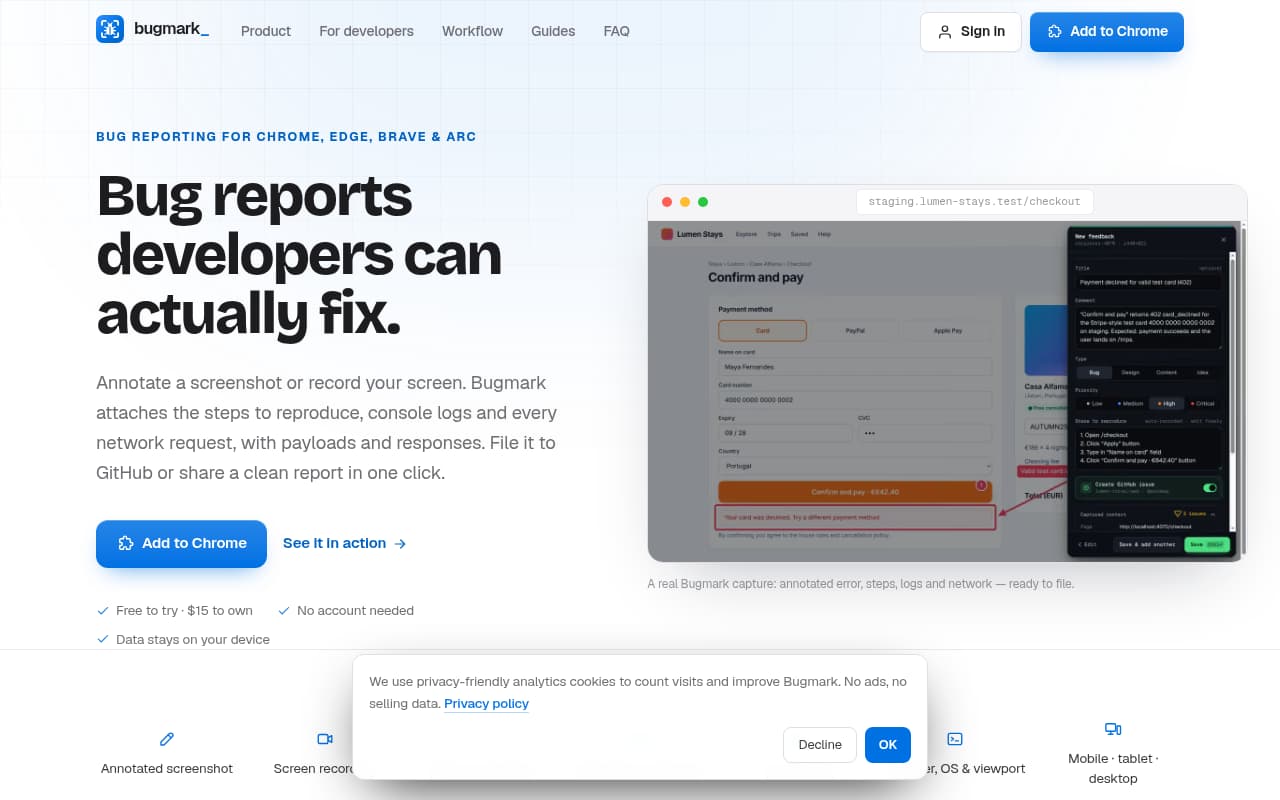Click the feedback Comment text area

point(1149,328)
